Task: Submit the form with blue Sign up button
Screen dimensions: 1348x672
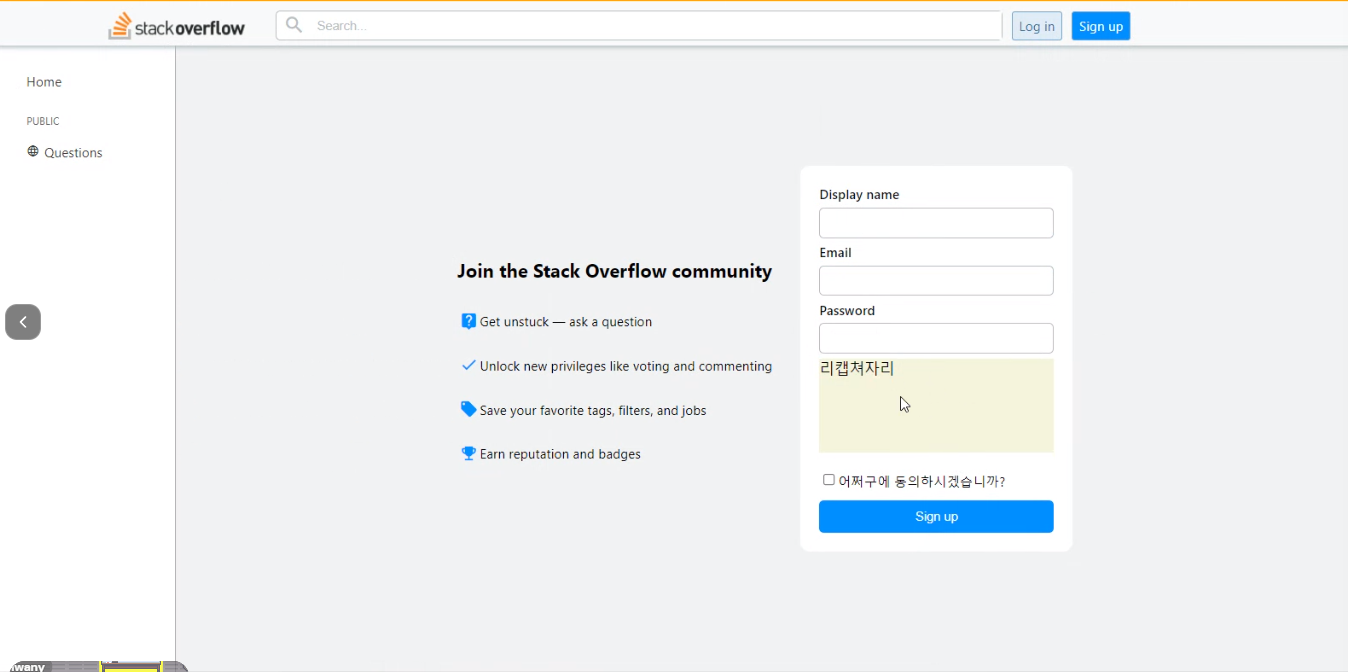Action: pyautogui.click(x=936, y=517)
